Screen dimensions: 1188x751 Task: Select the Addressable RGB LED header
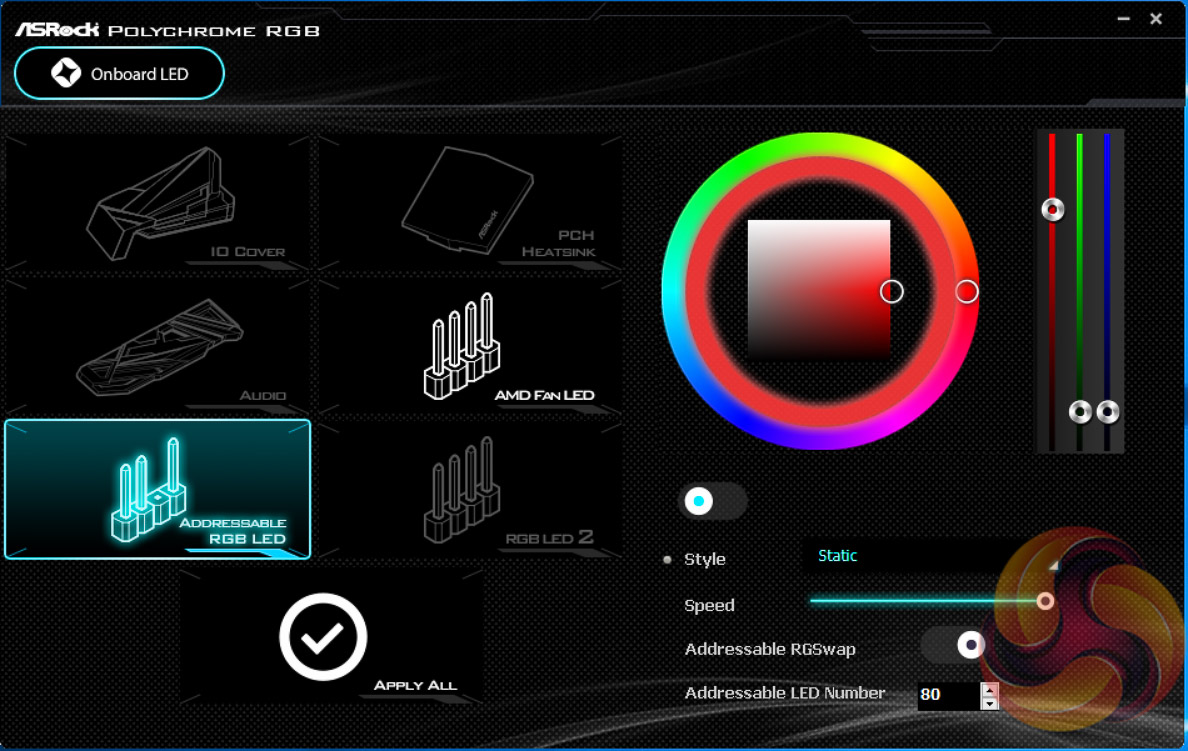[x=158, y=490]
